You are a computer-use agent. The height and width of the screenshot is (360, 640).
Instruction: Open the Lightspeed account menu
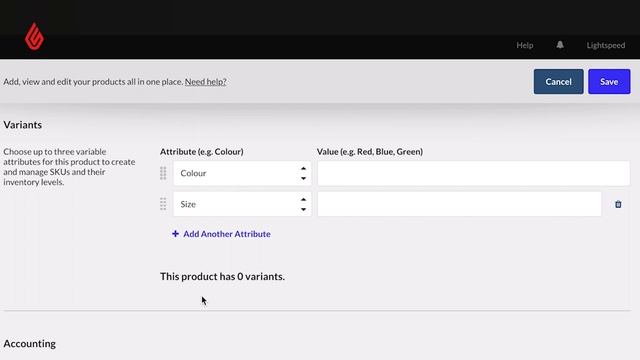point(606,45)
